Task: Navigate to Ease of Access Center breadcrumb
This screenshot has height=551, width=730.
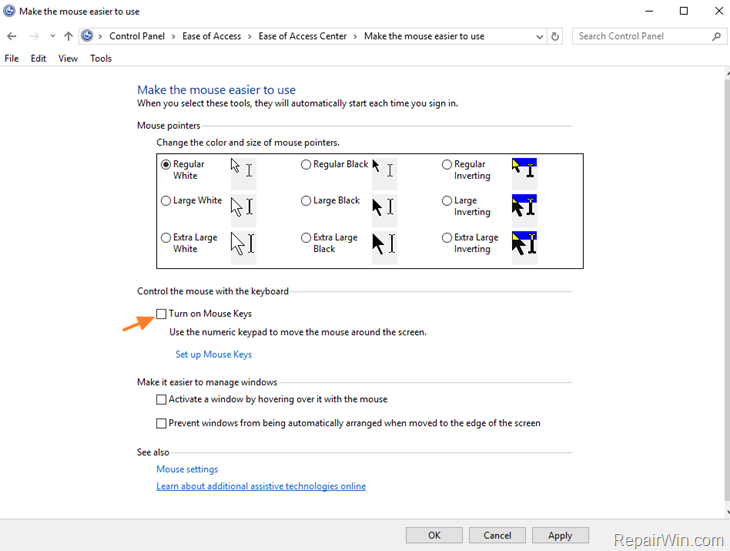Action: [303, 36]
